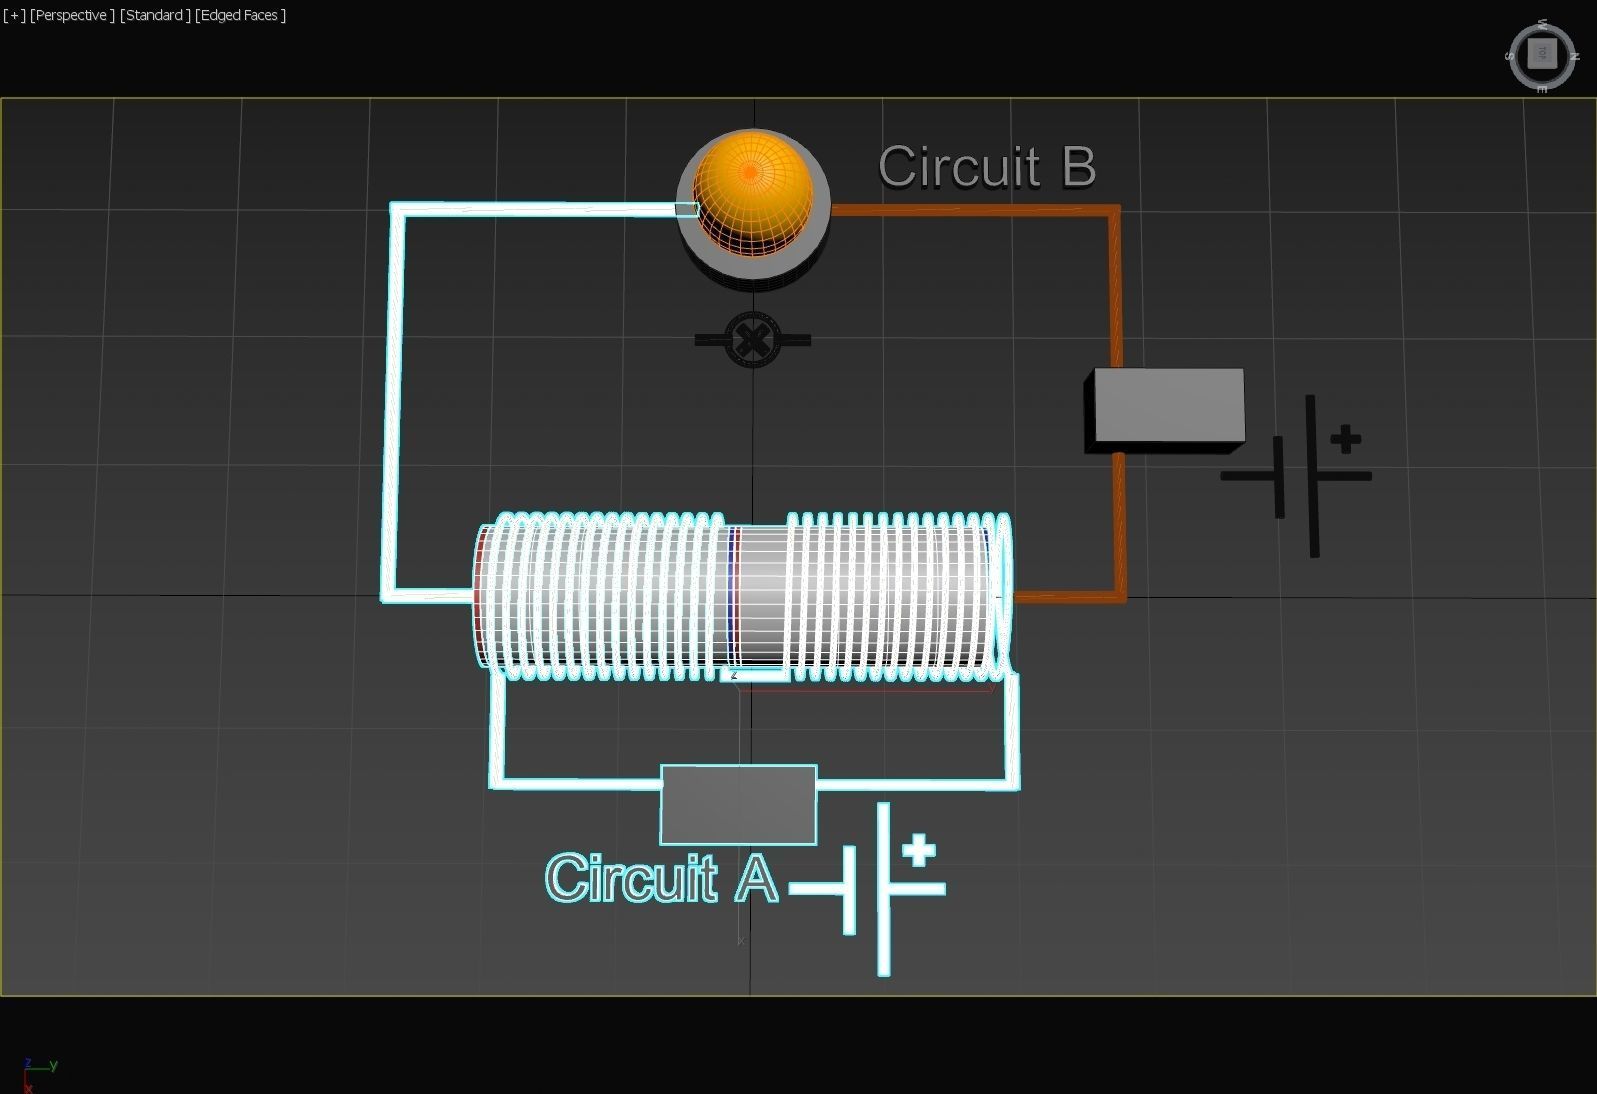Select the gray box on Circuit A wire
Screen dimensions: 1597x1094
739,805
